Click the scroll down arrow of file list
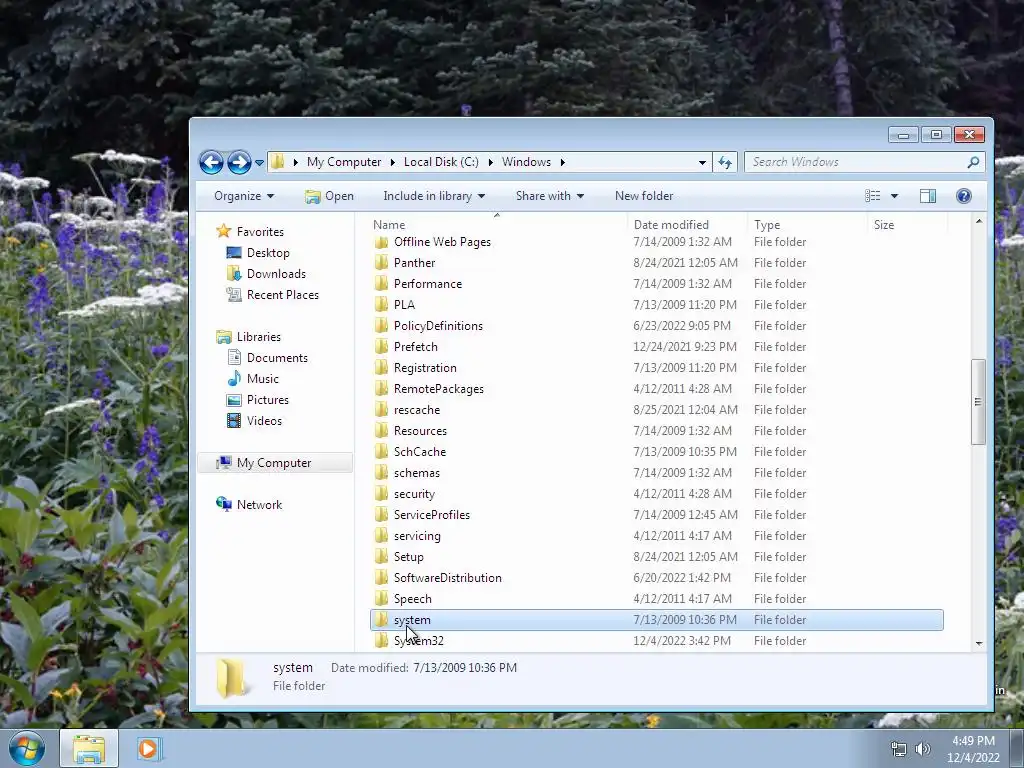 tap(978, 643)
